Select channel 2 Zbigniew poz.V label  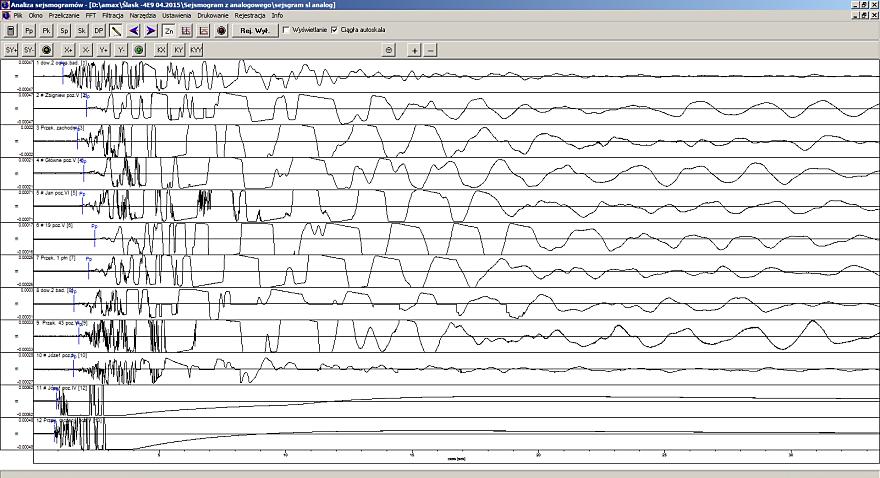(61, 95)
